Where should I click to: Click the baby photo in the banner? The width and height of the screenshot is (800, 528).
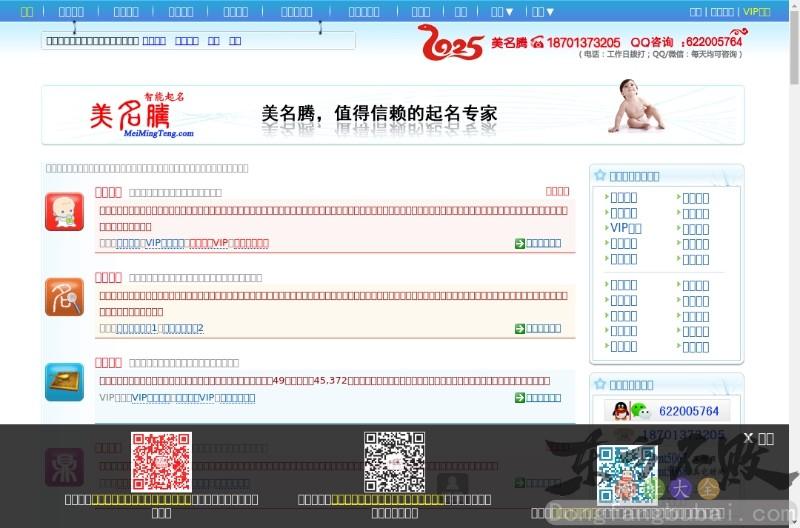[x=635, y=106]
